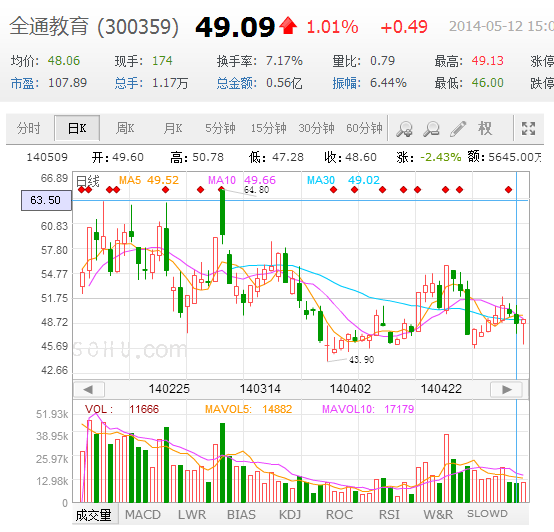Switch to the 5分钟 chart tab
The height and width of the screenshot is (532, 554).
click(220, 128)
